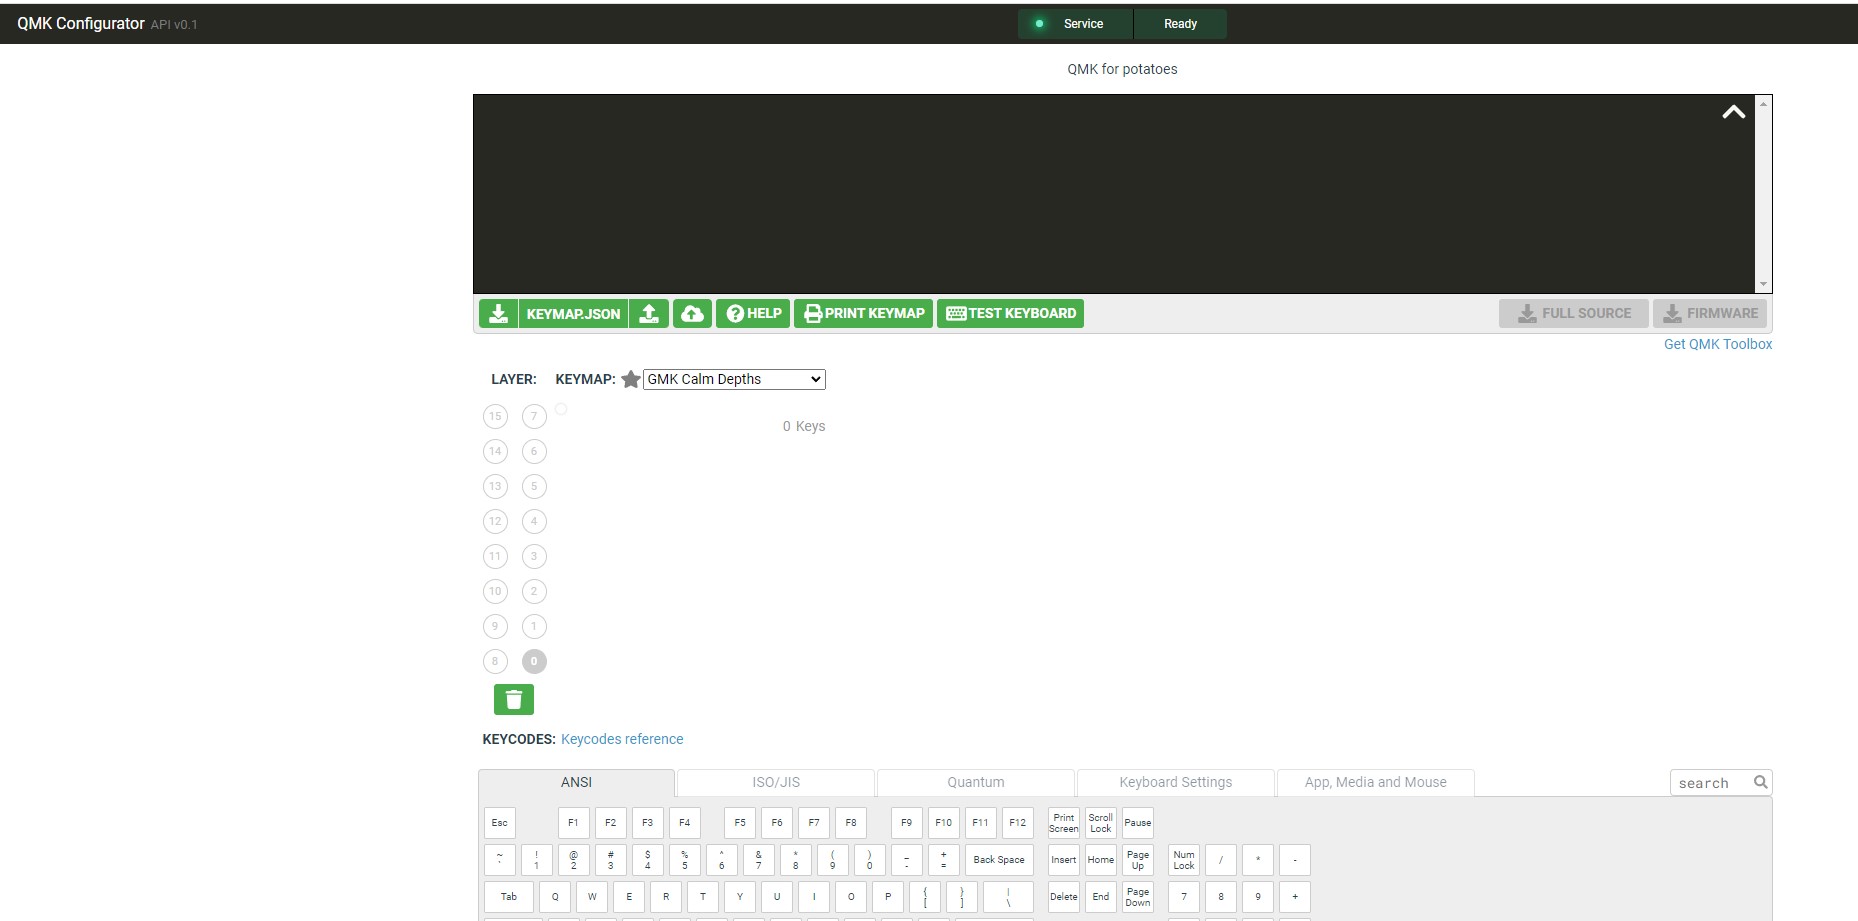This screenshot has height=921, width=1858.
Task: Print the keymap using the printer button
Action: [x=863, y=313]
